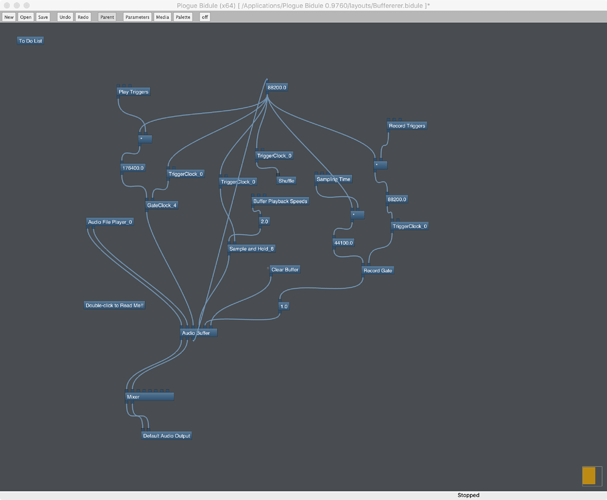Viewport: 607px width, 500px height.
Task: Select the Clear Buffer node
Action: point(284,269)
